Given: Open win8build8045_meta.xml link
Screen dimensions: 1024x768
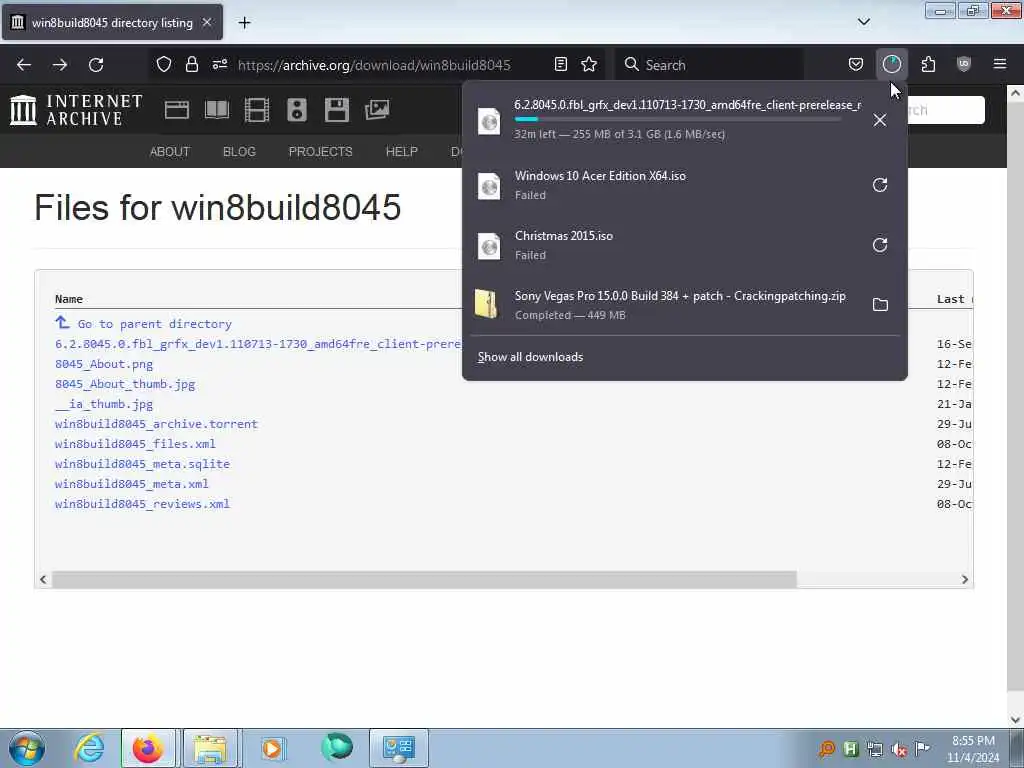Looking at the screenshot, I should [x=131, y=484].
